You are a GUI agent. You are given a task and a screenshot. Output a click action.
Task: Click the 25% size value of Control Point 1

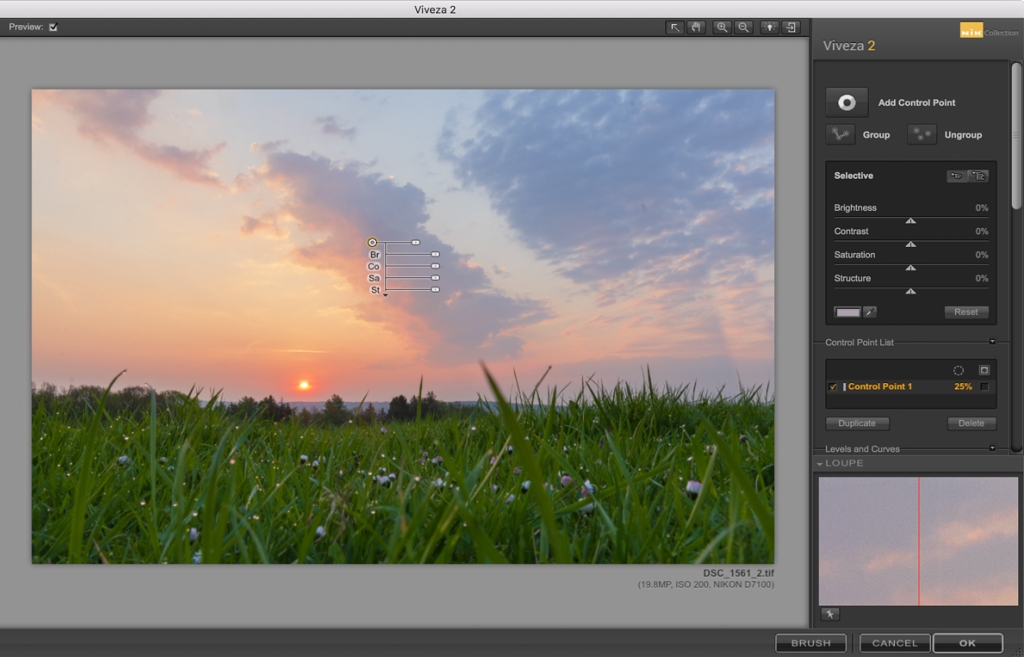(x=963, y=387)
